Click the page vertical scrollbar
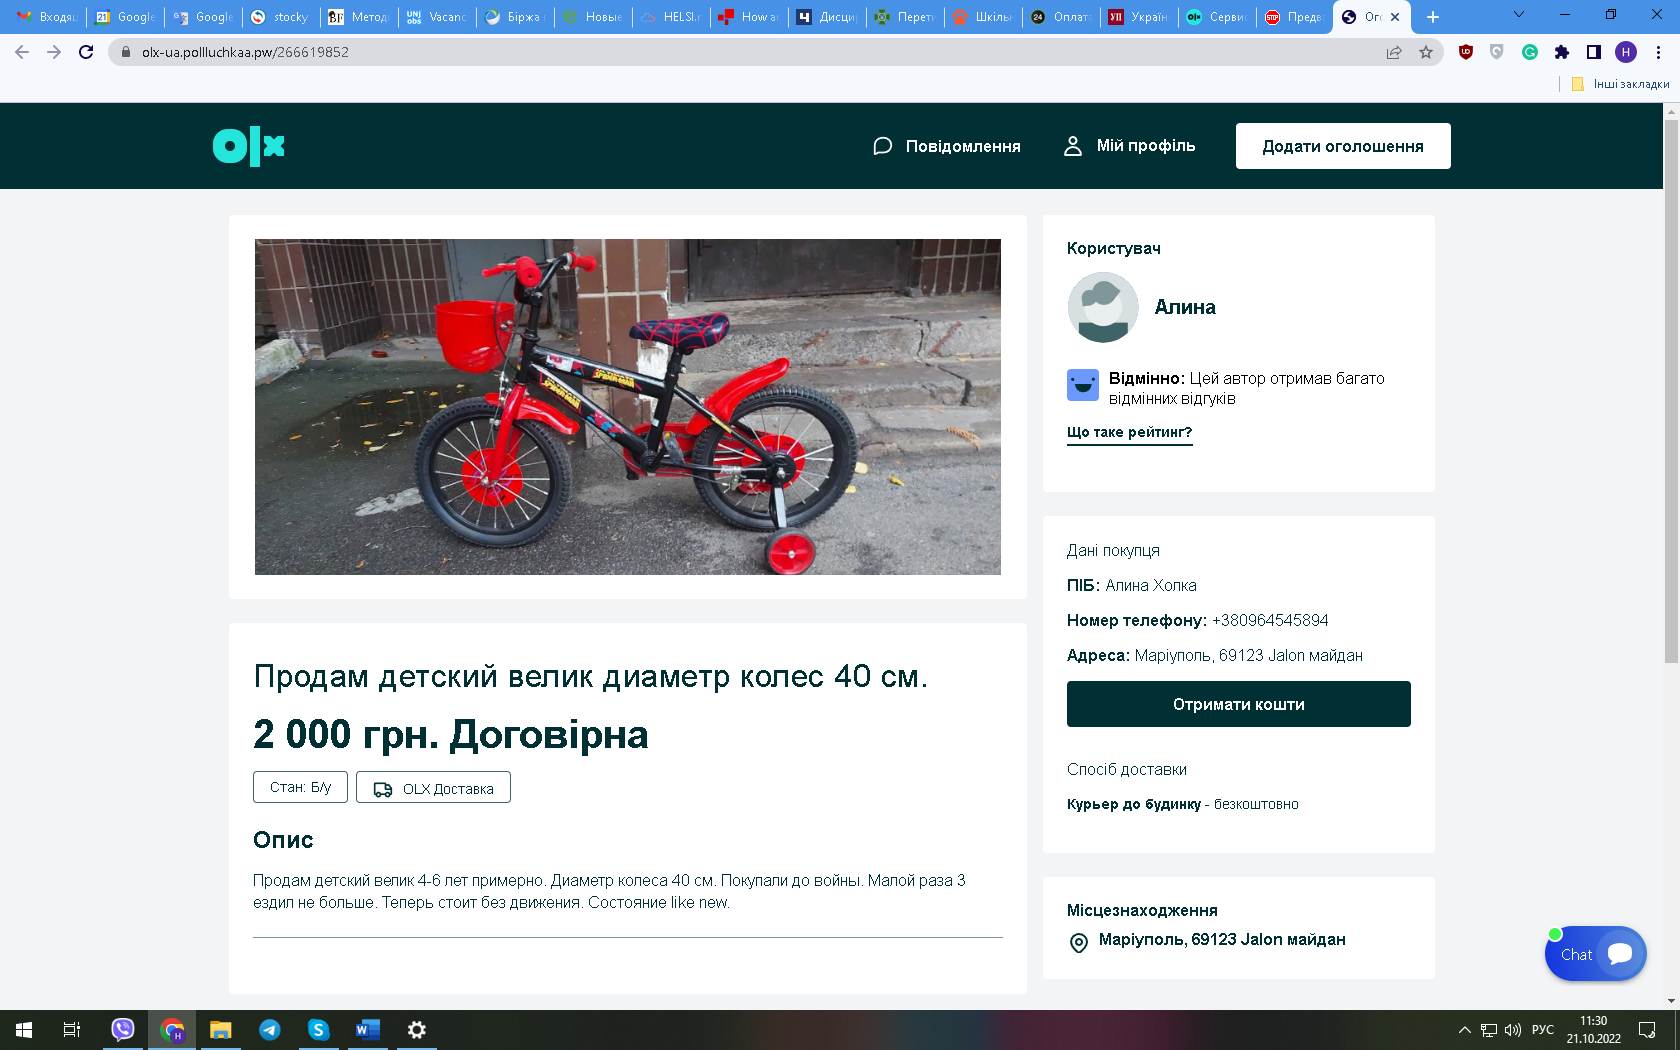1680x1050 pixels. pyautogui.click(x=1671, y=400)
